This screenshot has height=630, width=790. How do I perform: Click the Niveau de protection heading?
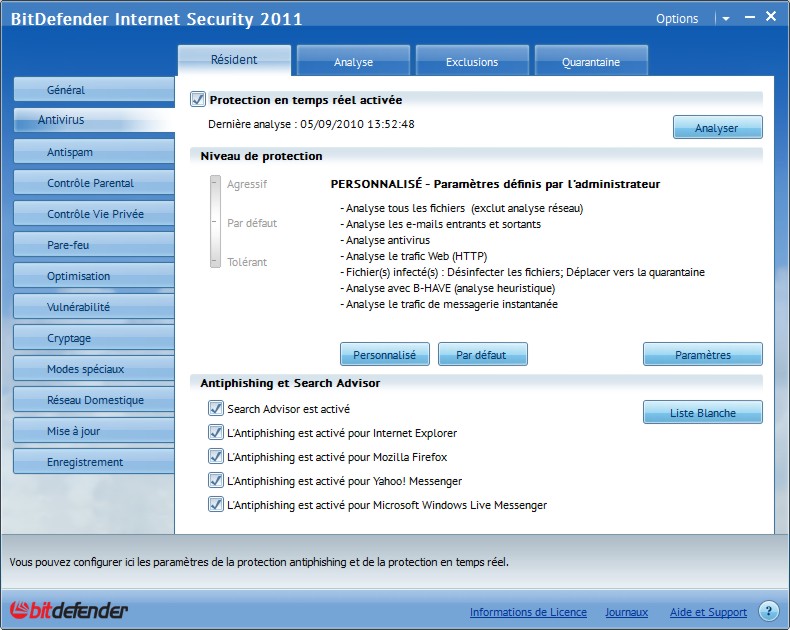point(261,156)
